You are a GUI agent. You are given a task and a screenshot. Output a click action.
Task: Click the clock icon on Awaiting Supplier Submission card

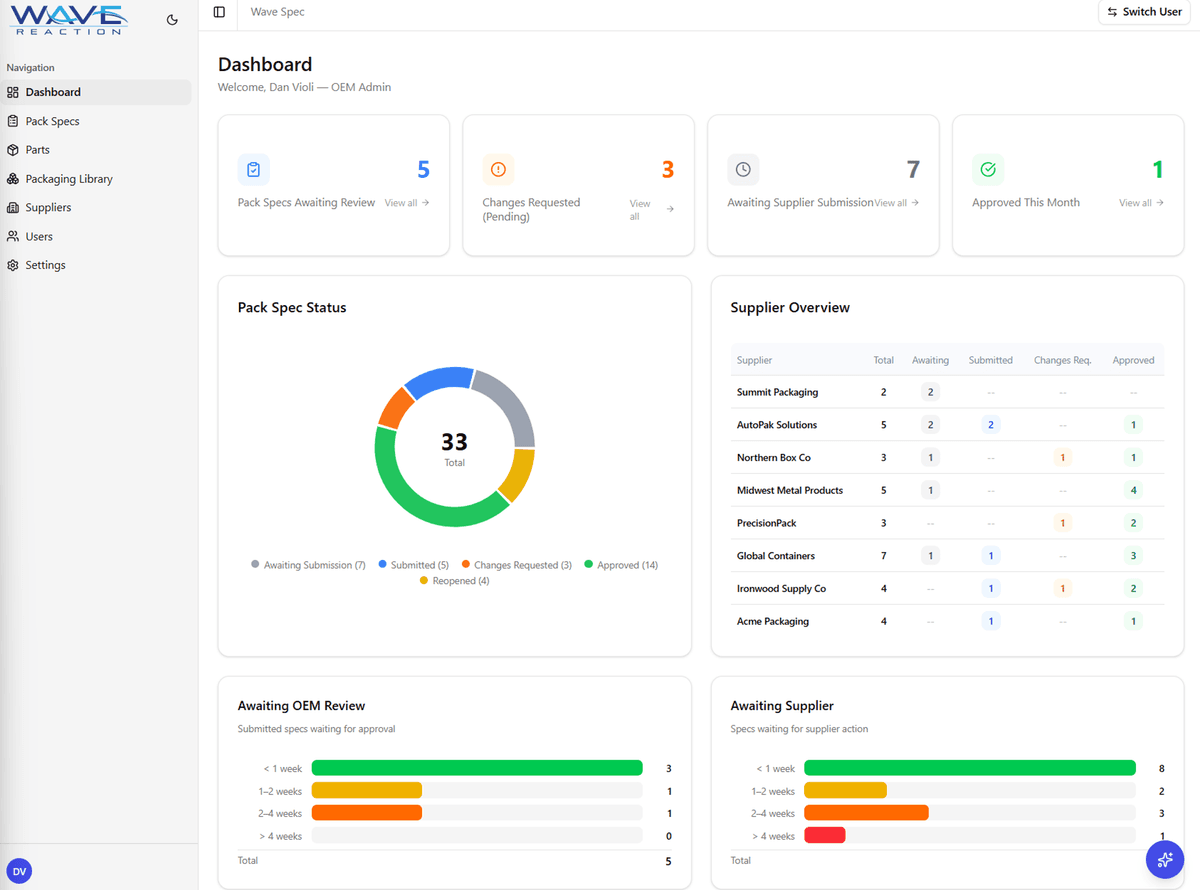tap(743, 170)
